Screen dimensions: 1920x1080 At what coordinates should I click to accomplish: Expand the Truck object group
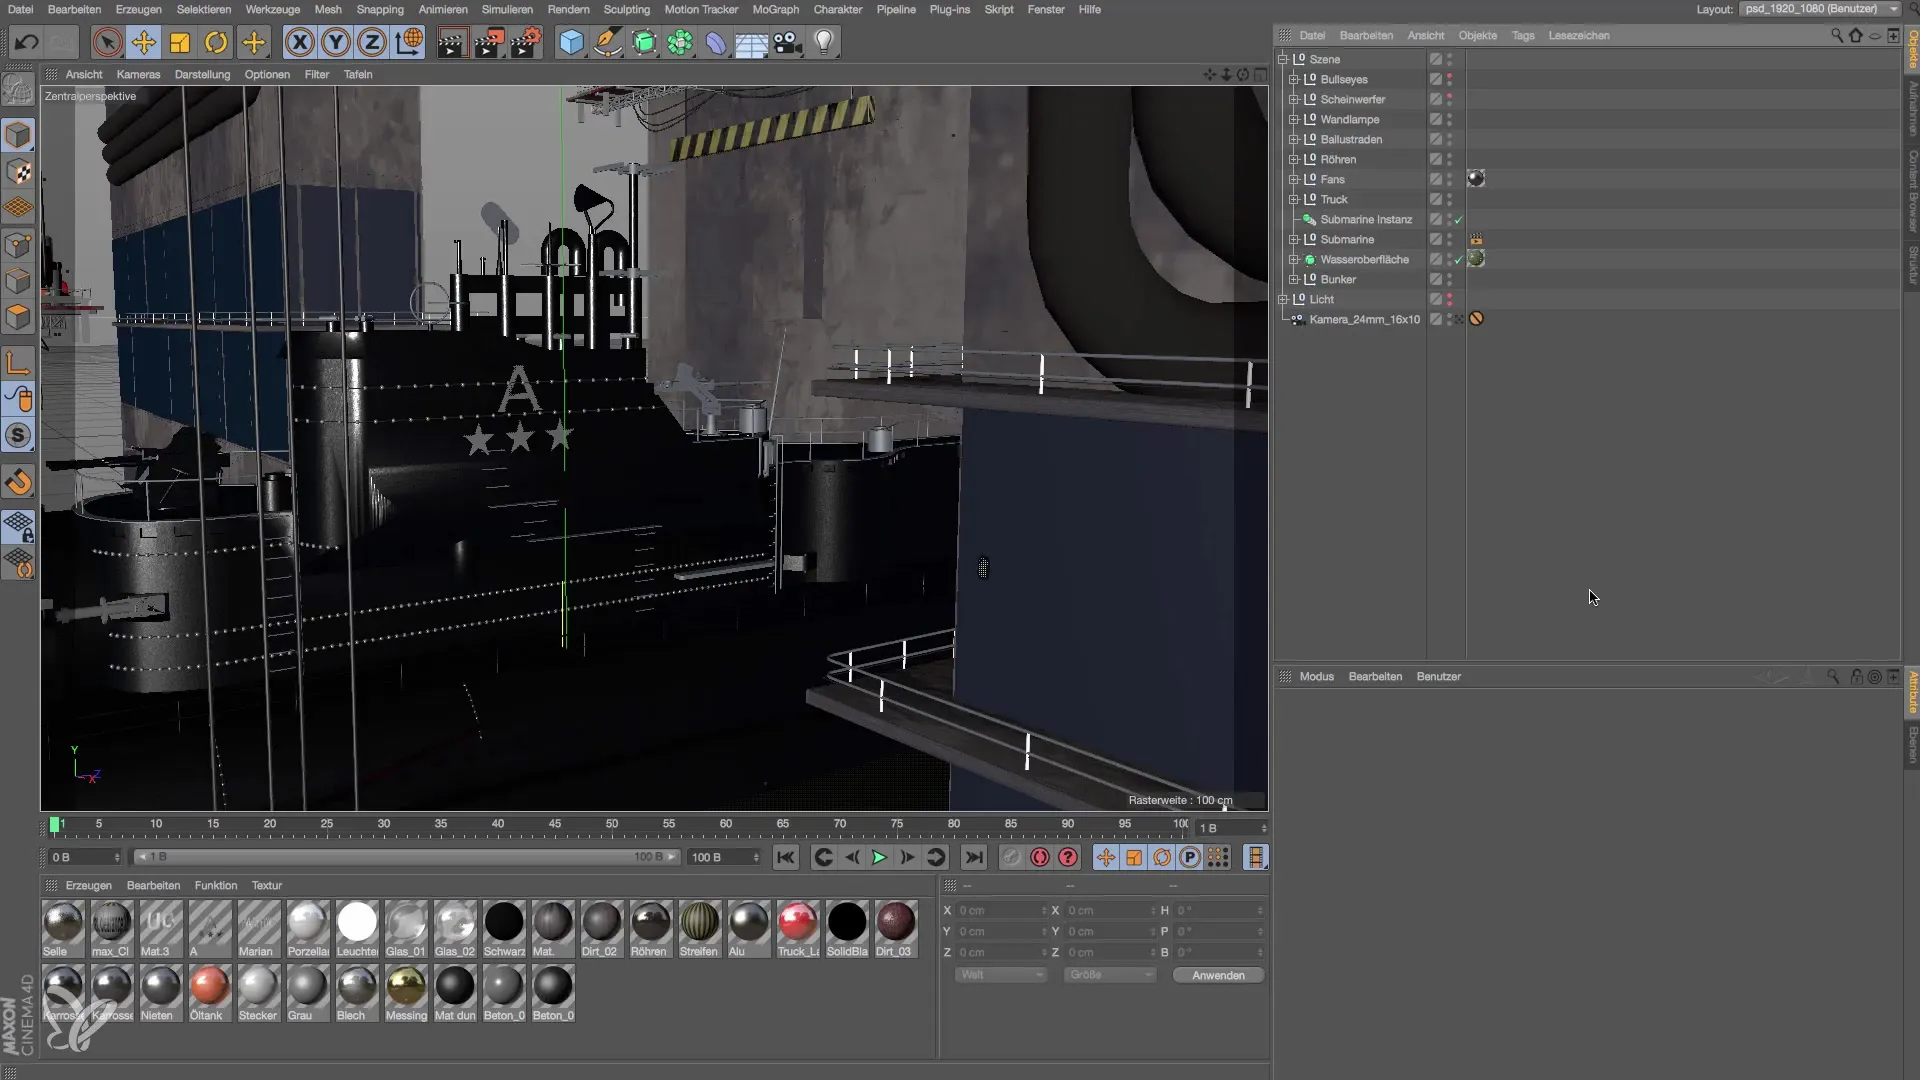click(1293, 199)
